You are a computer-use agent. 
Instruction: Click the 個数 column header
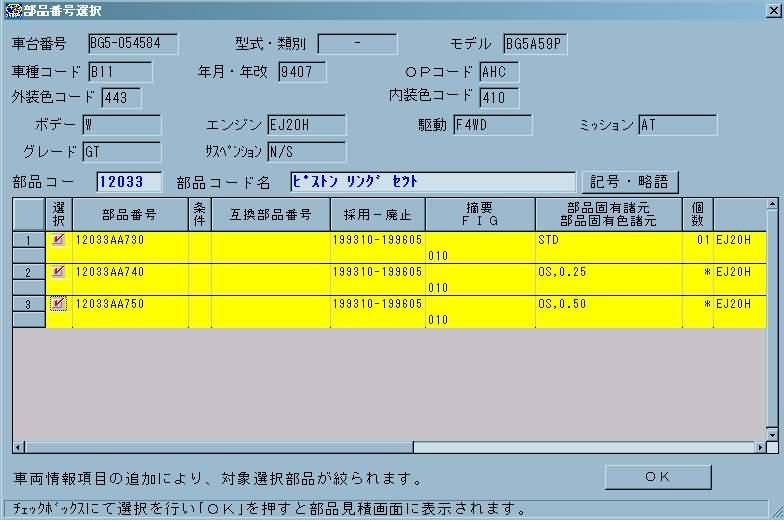click(698, 214)
